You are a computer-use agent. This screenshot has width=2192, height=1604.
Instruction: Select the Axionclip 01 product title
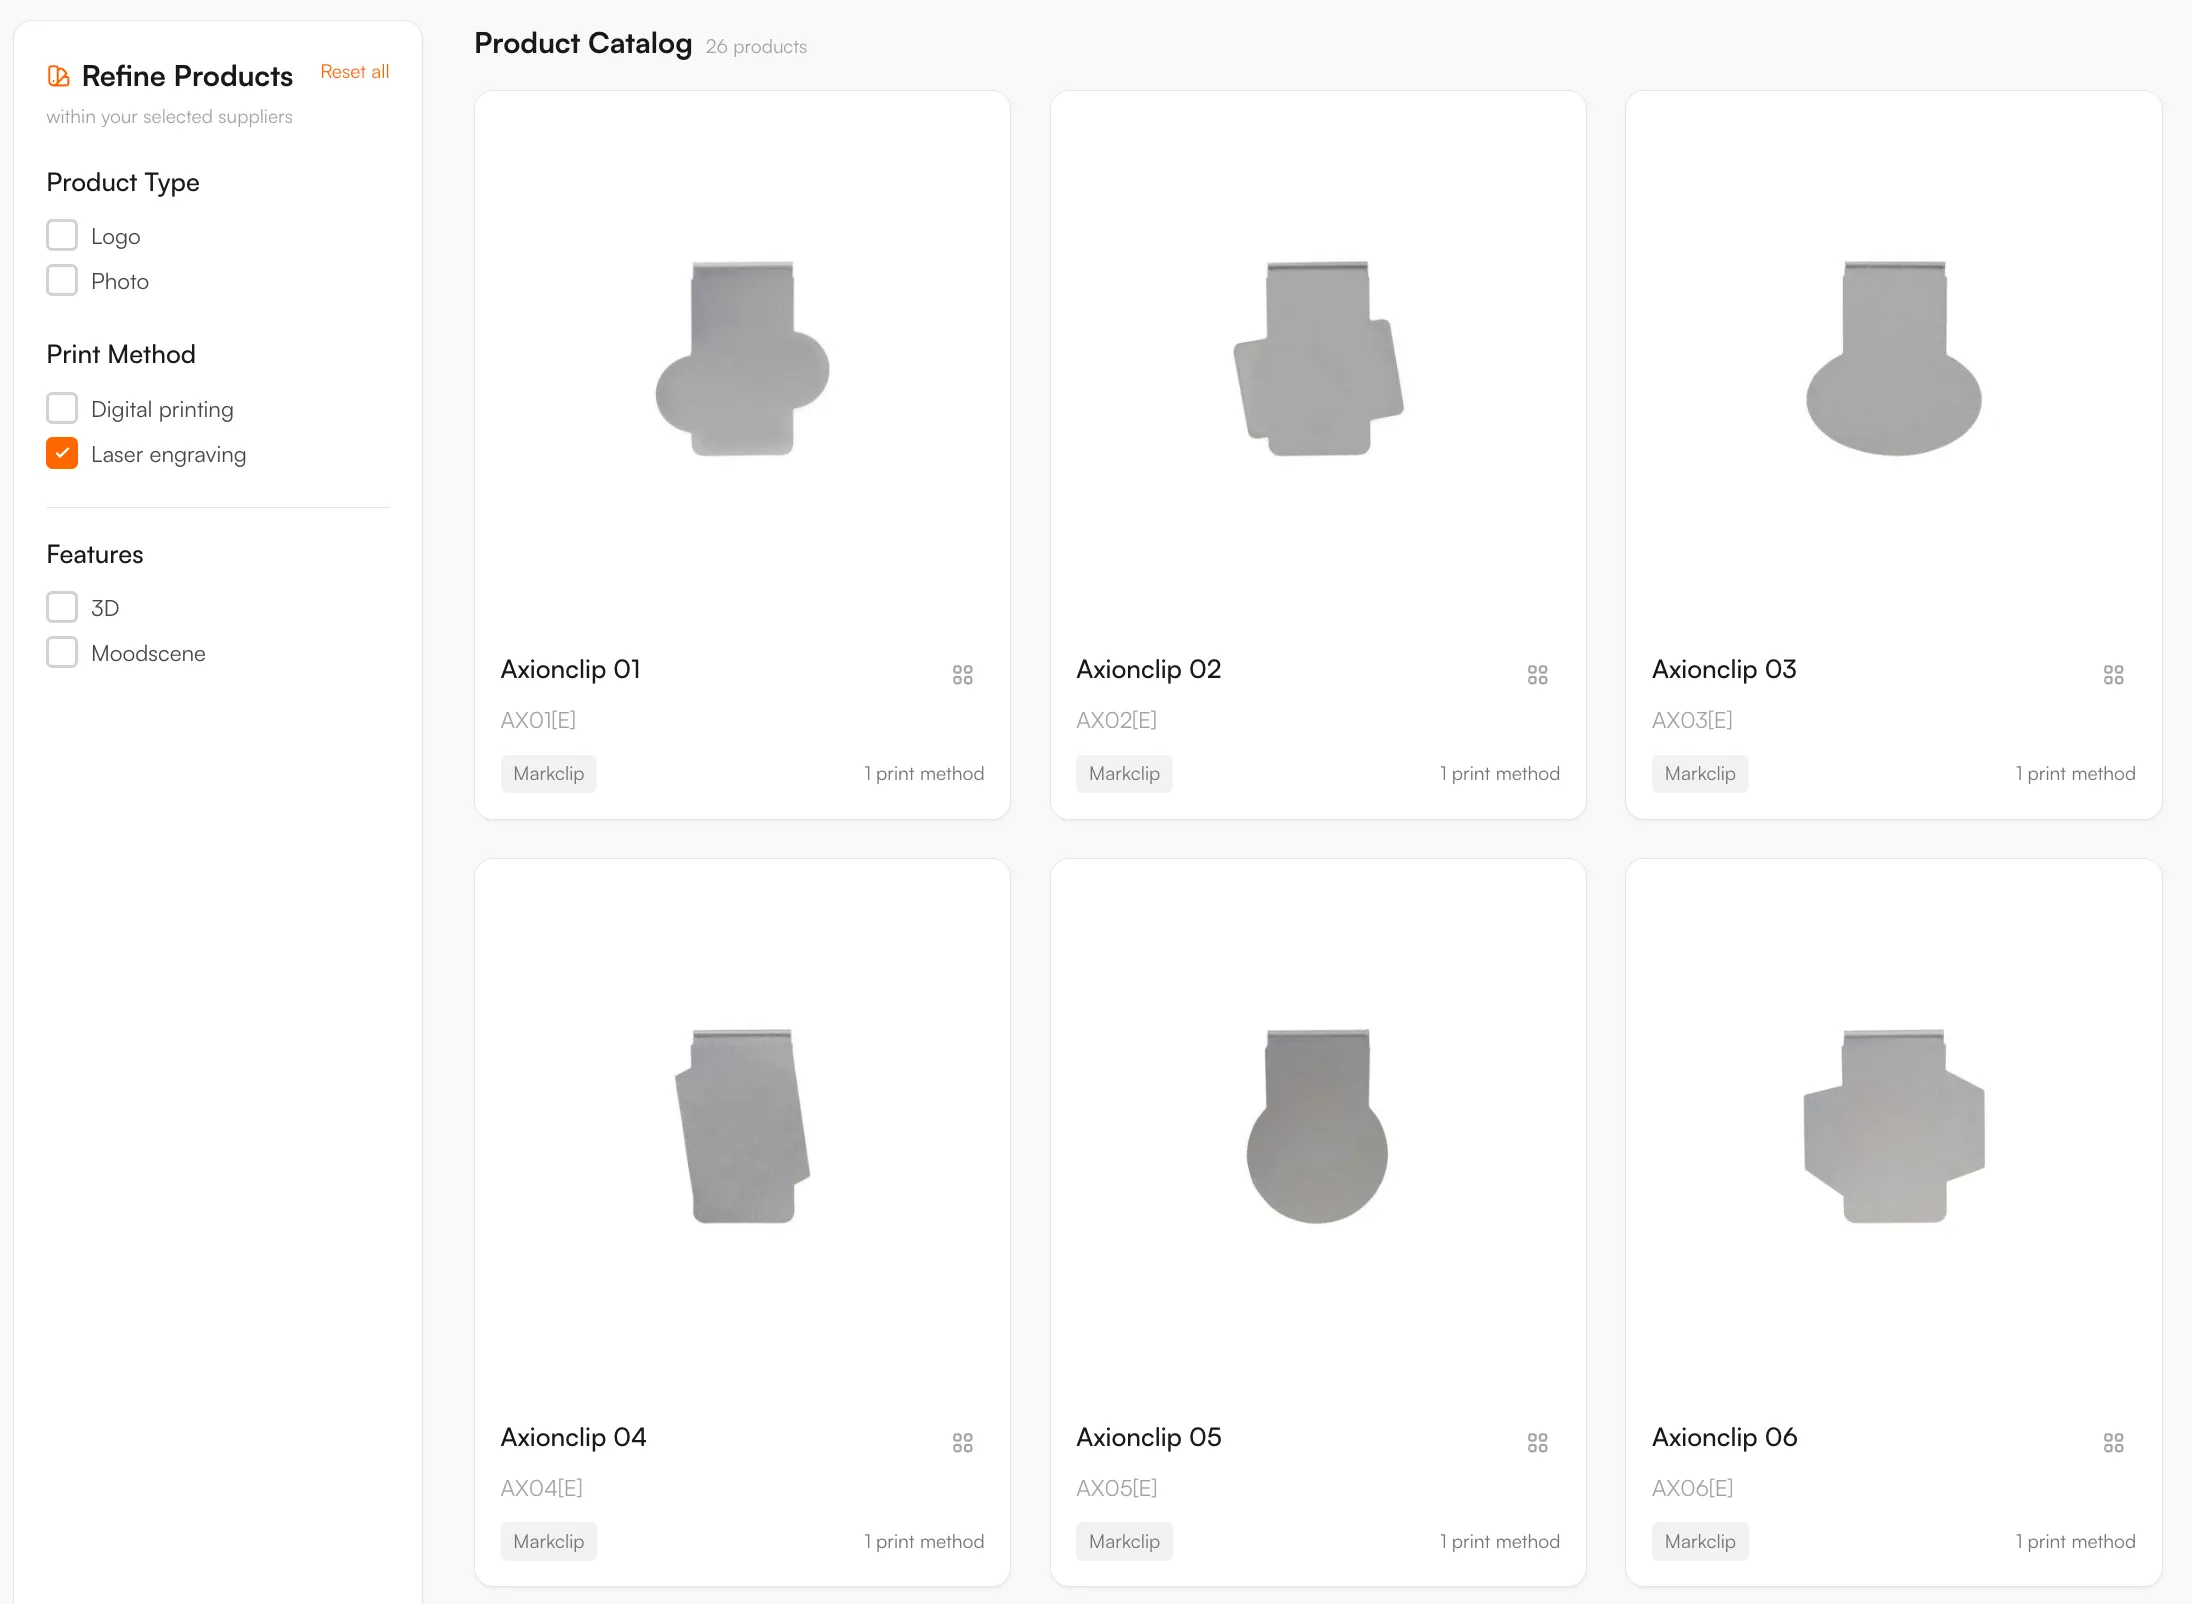click(x=571, y=670)
